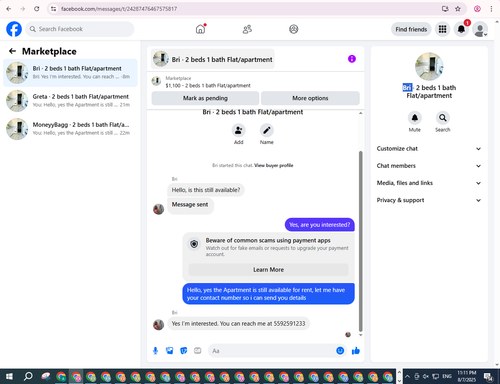The height and width of the screenshot is (384, 500).
Task: Open the purple conversation info icon
Action: (352, 59)
